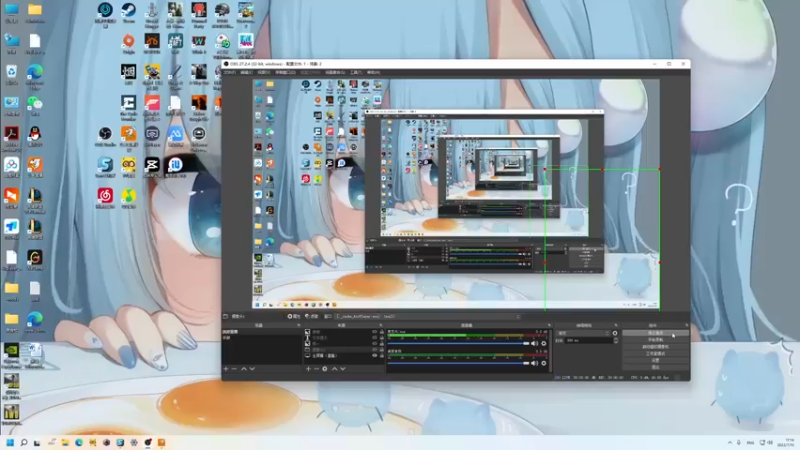800x450 pixels.
Task: Remove selected scene with minus button in Scenes panel
Action: coord(234,368)
